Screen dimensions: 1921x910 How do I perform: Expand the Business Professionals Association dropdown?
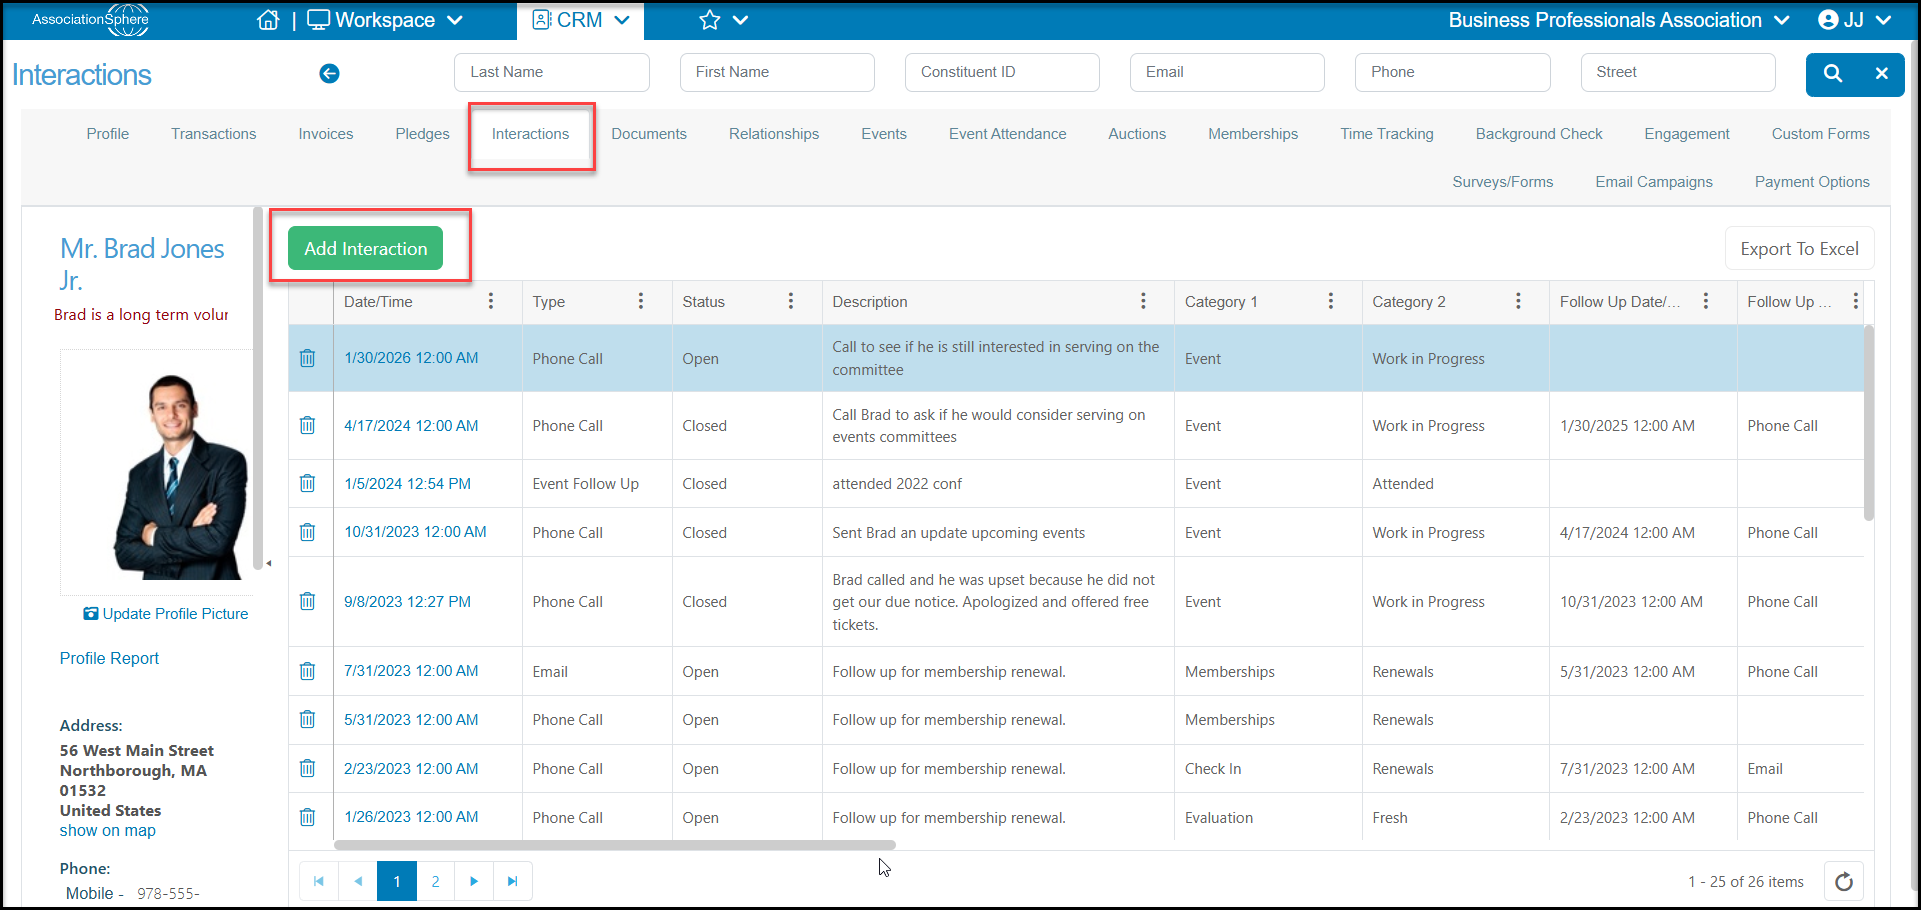(x=1619, y=20)
